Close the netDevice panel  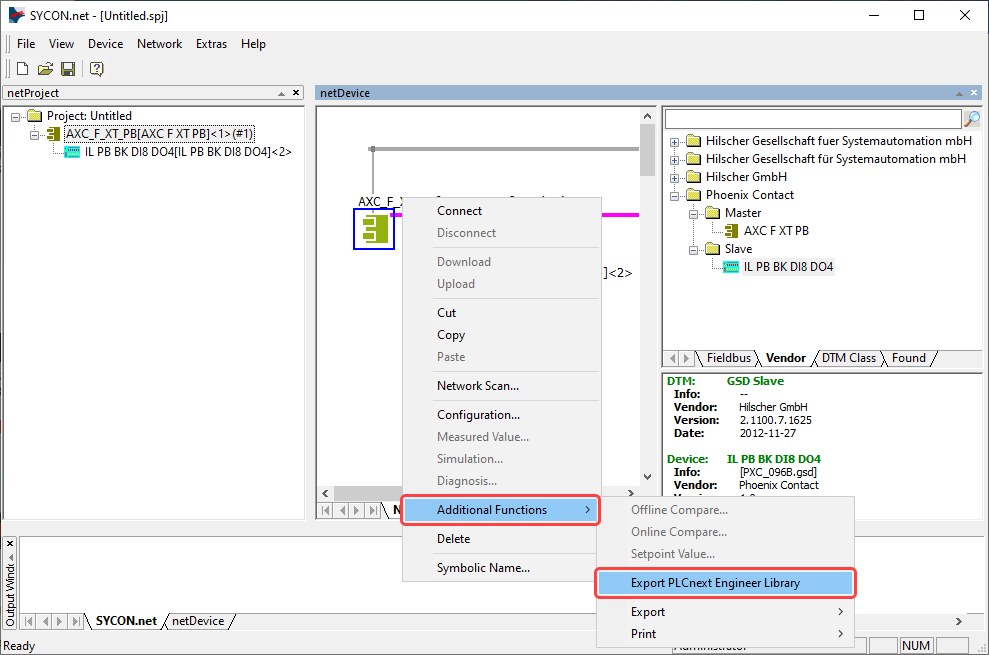[974, 93]
